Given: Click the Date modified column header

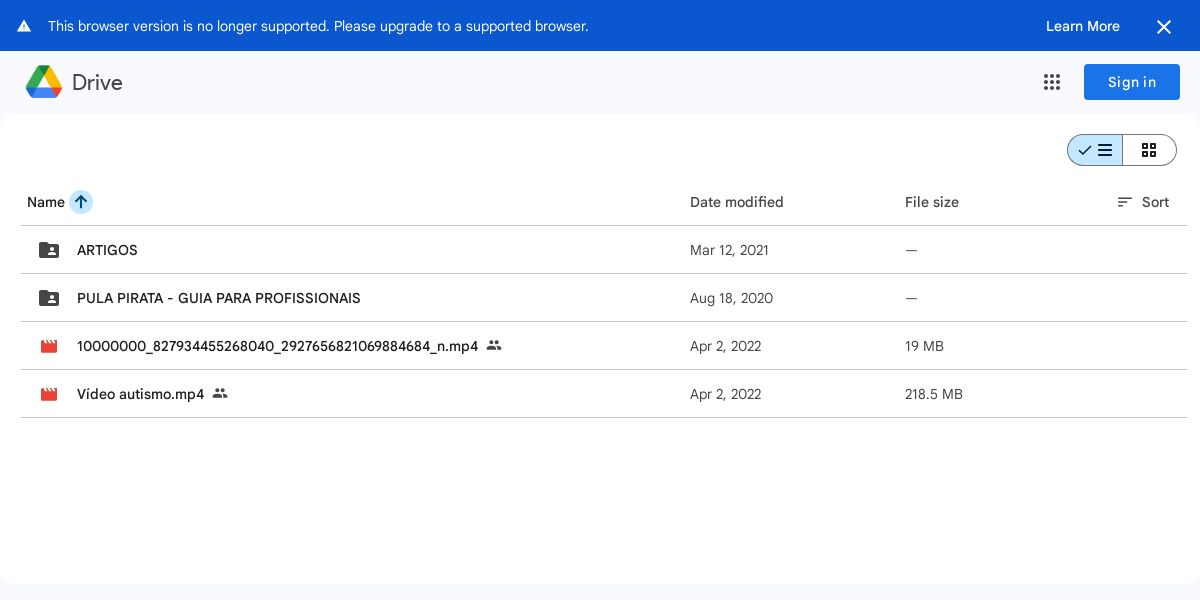Looking at the screenshot, I should point(736,202).
